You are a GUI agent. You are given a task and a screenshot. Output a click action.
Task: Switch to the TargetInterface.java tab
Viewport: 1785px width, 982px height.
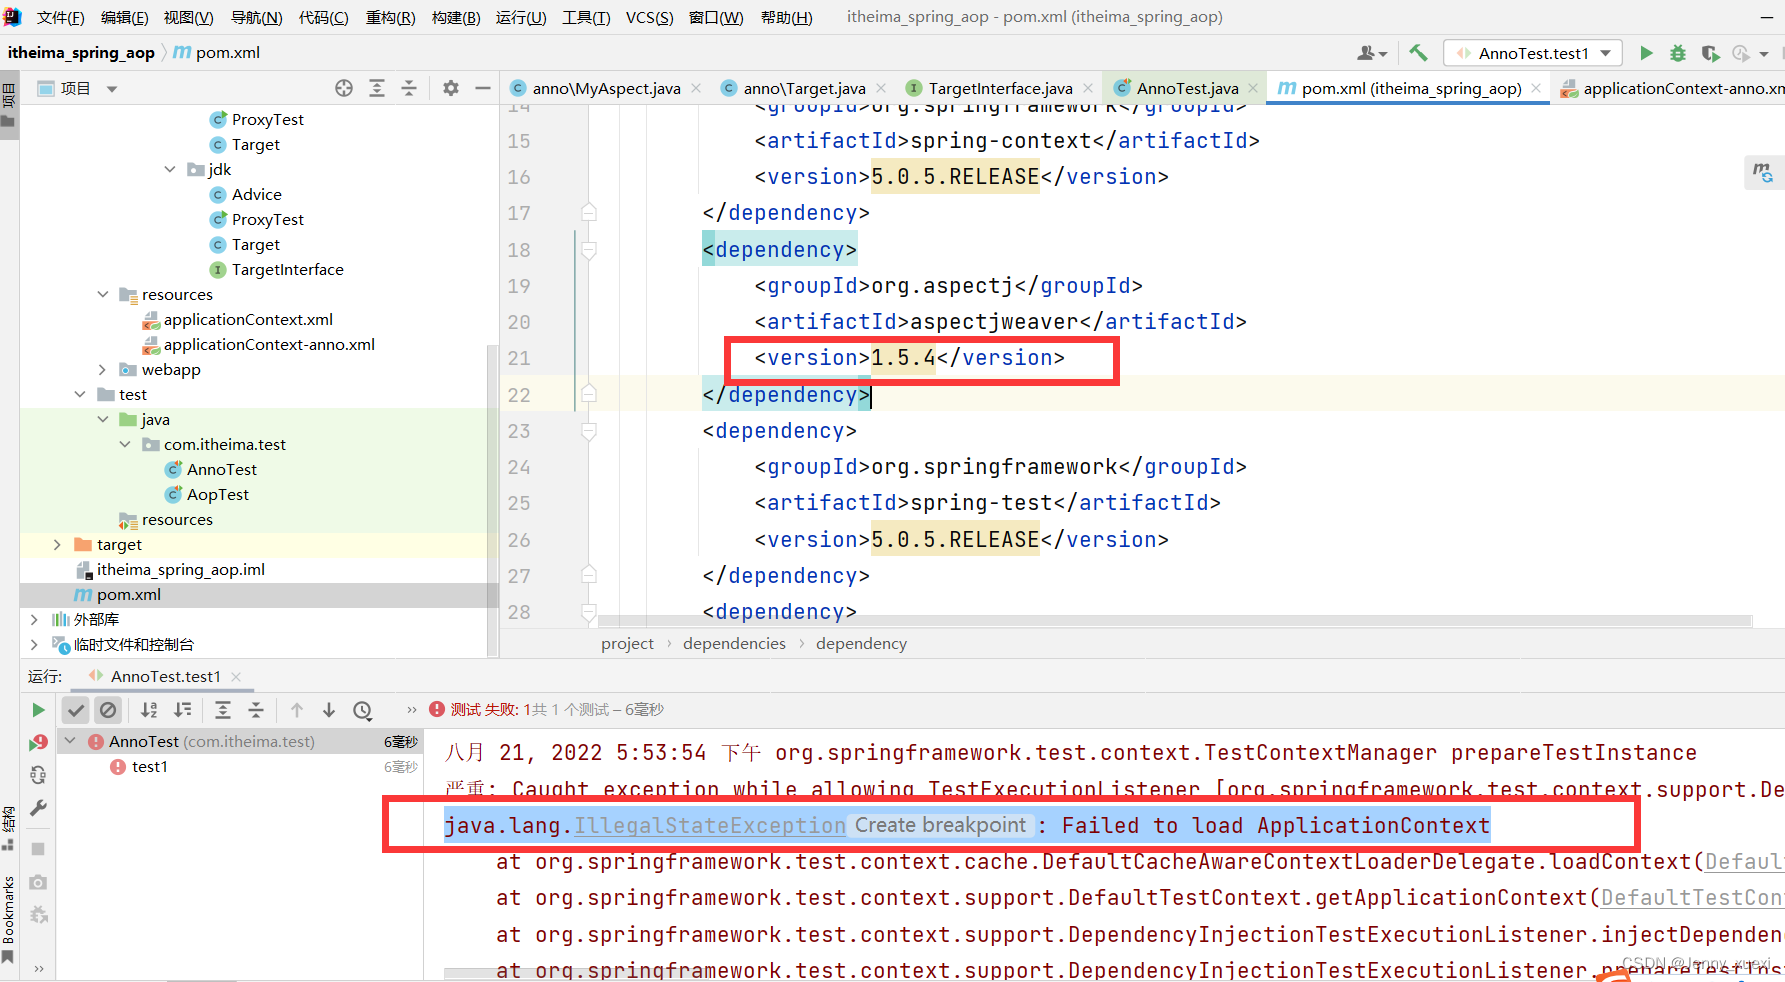point(1000,88)
